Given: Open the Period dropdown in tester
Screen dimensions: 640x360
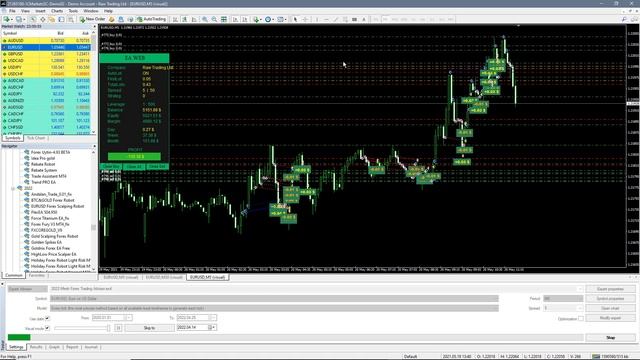Looking at the screenshot, I should pyautogui.click(x=563, y=299).
